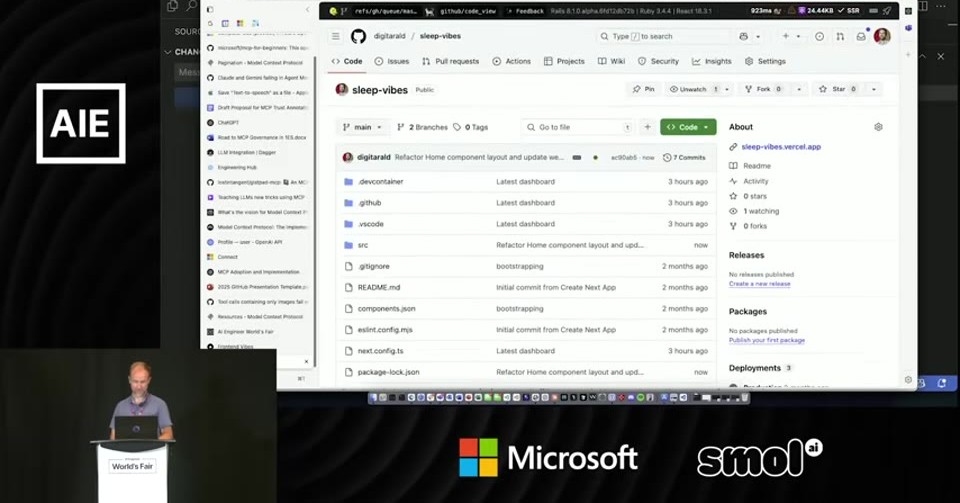Switch to the Actions tab
The image size is (960, 503).
point(512,61)
